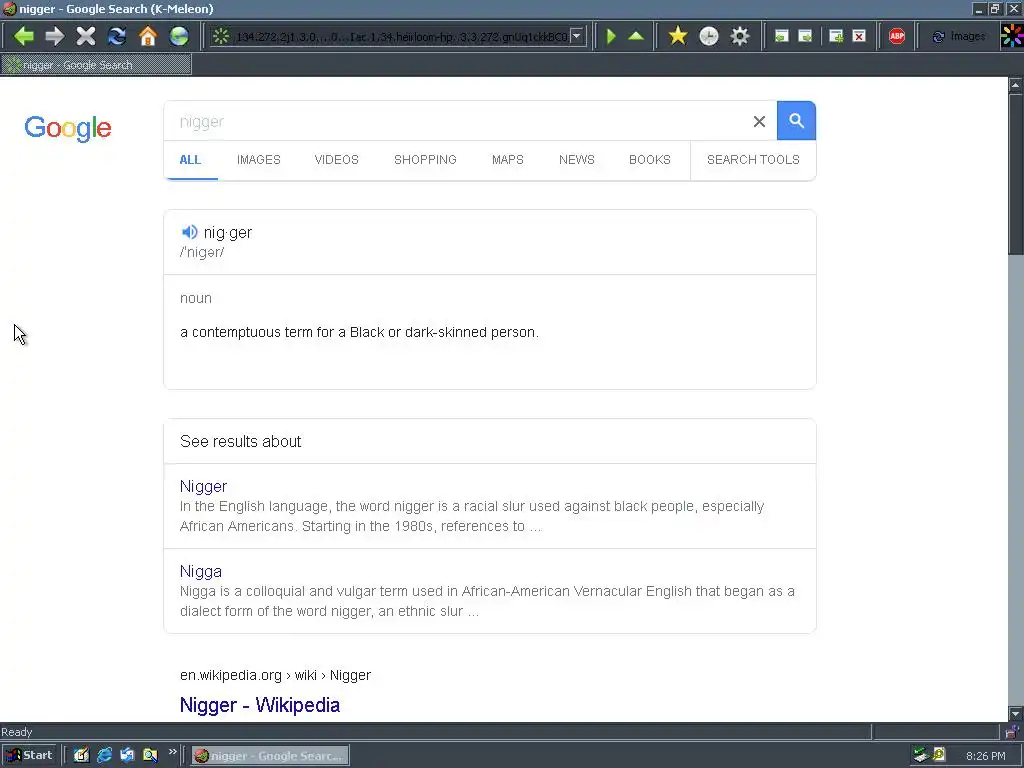
Task: Open Bookmarks with the star icon
Action: [x=678, y=36]
